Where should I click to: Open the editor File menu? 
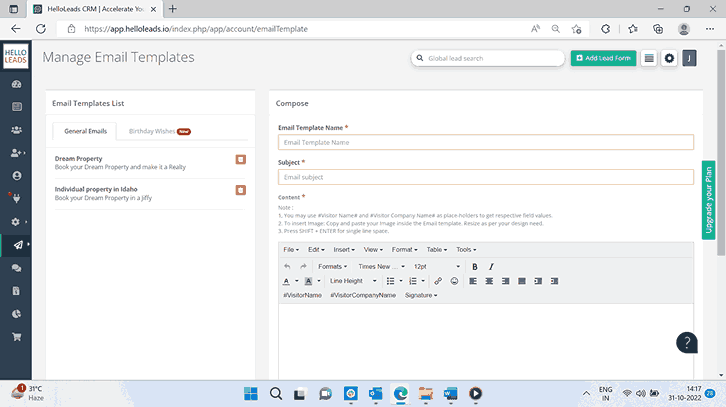(291, 250)
